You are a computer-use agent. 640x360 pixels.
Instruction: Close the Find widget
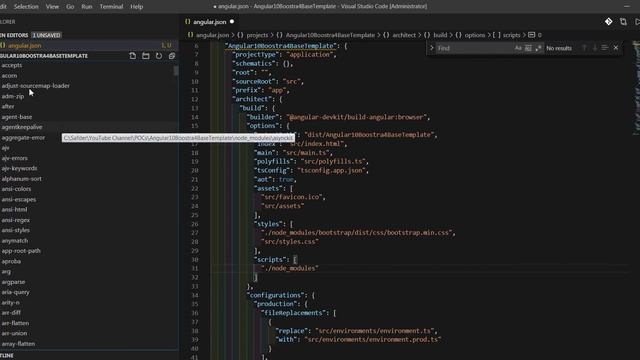[616, 48]
